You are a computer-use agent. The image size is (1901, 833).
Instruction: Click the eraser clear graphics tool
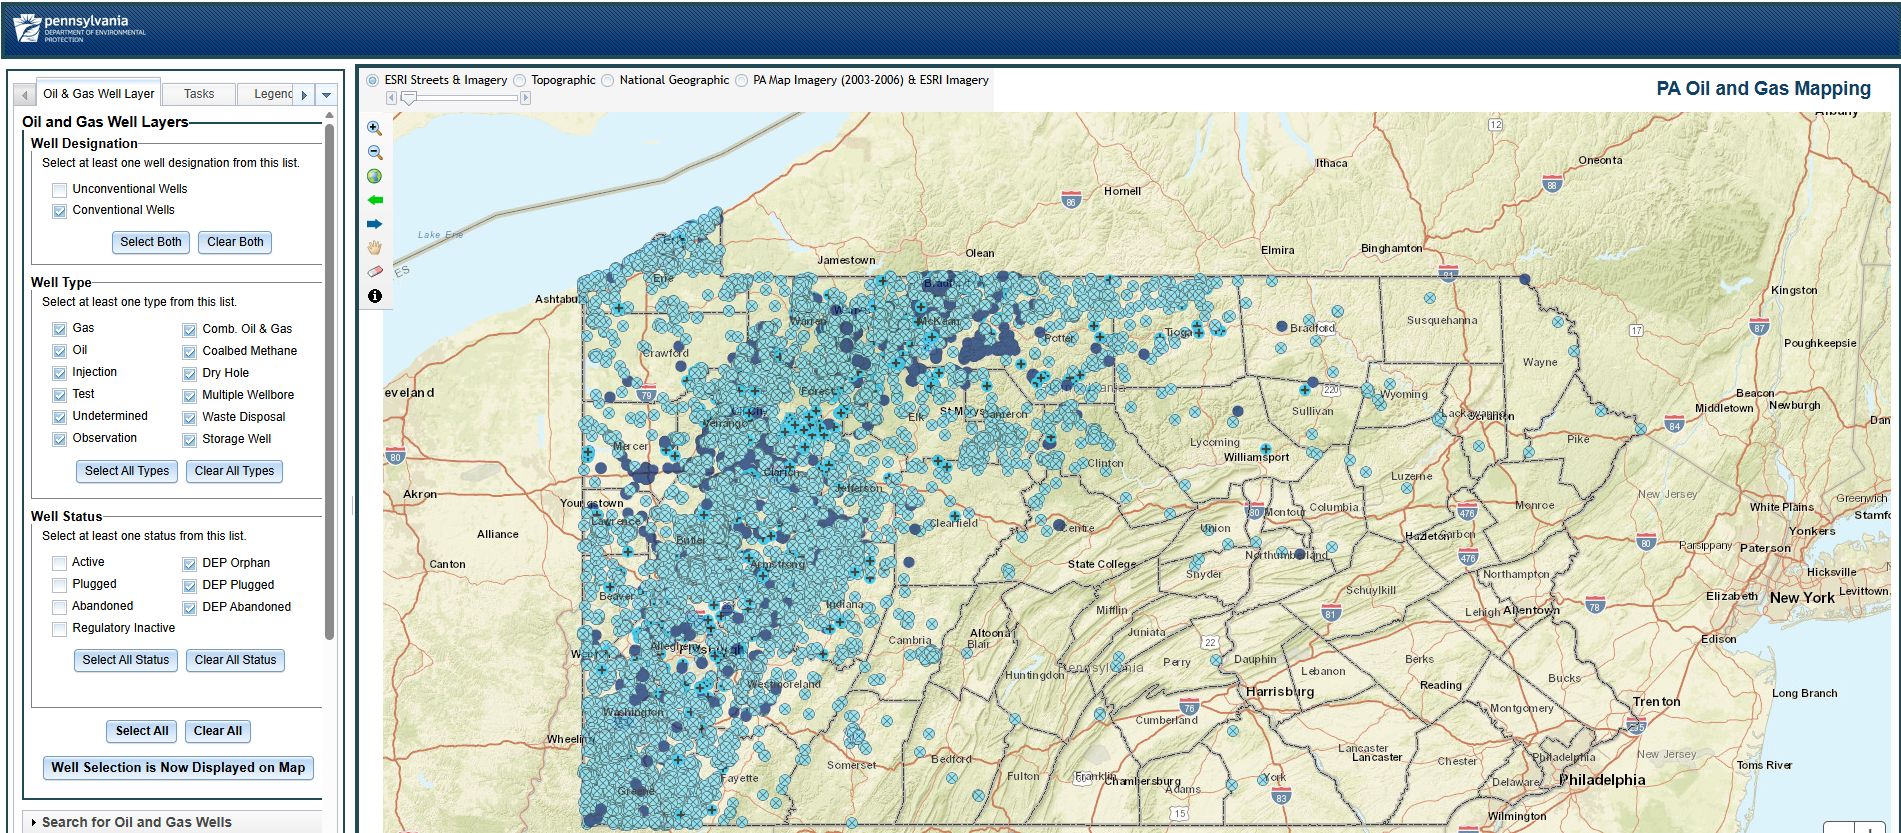(375, 271)
